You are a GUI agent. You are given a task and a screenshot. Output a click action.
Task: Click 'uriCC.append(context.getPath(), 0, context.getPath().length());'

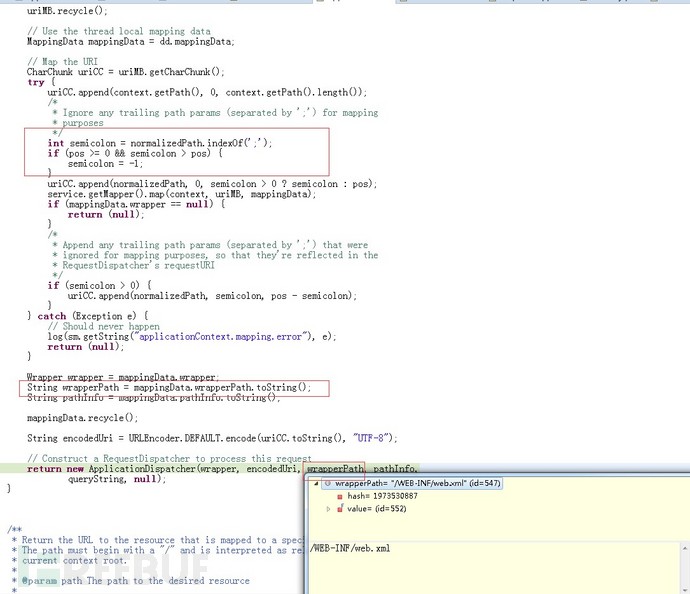207,92
